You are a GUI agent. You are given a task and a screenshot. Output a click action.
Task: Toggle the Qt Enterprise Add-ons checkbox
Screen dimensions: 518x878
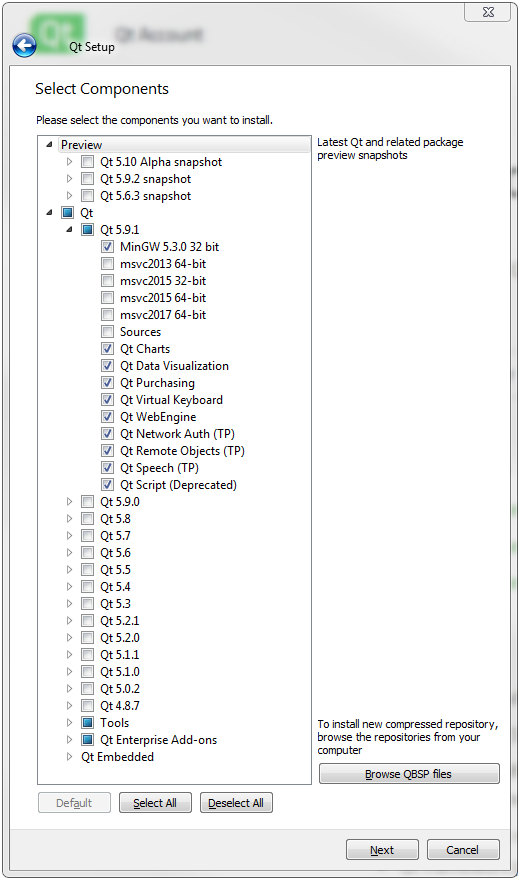coord(87,740)
